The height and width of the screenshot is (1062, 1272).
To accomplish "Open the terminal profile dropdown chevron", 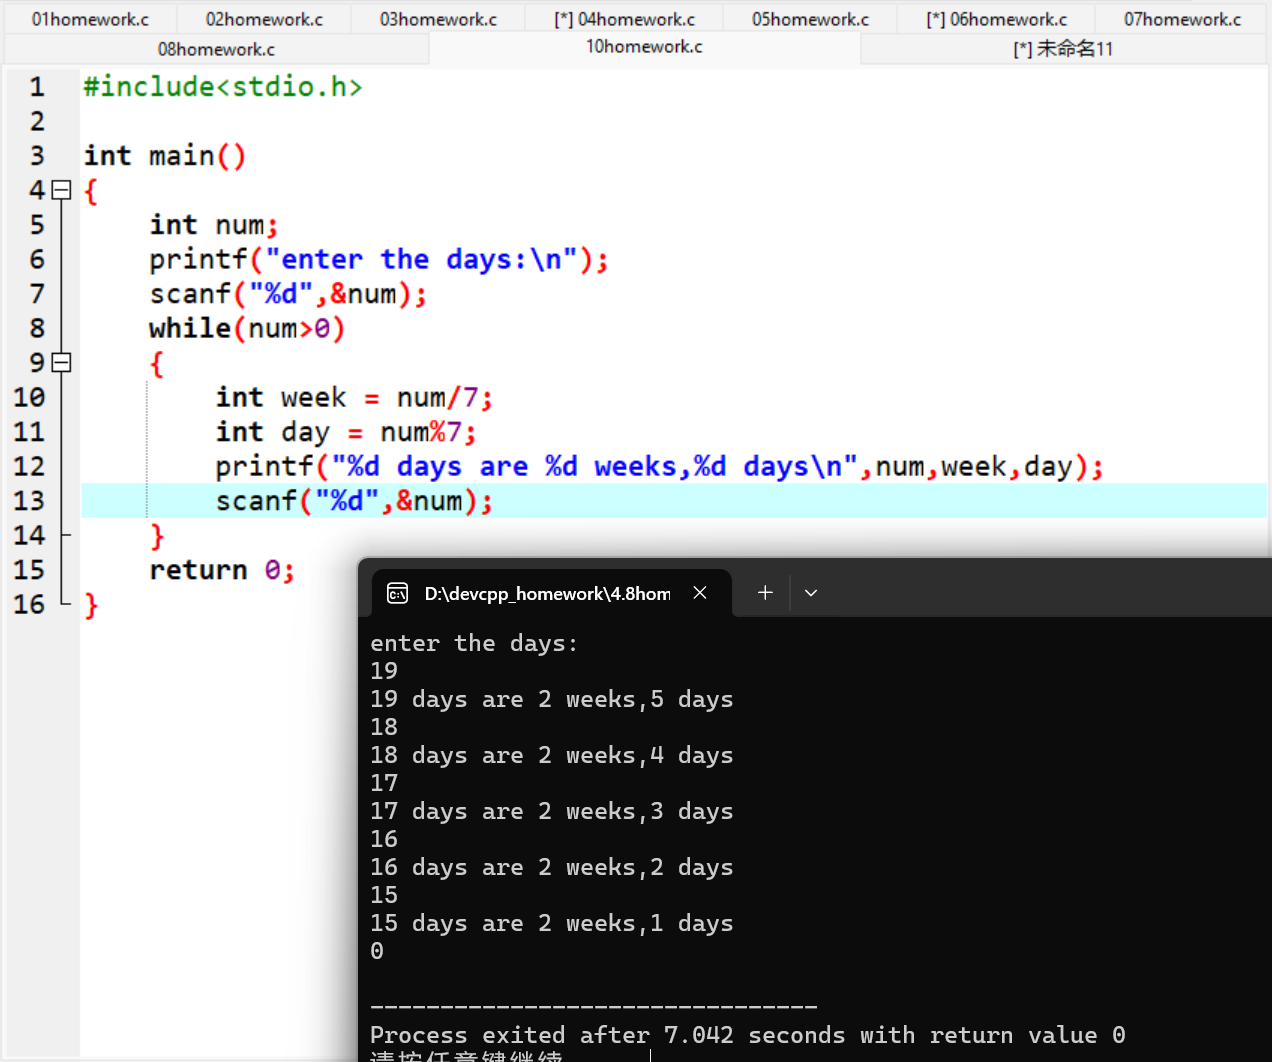I will (x=811, y=593).
